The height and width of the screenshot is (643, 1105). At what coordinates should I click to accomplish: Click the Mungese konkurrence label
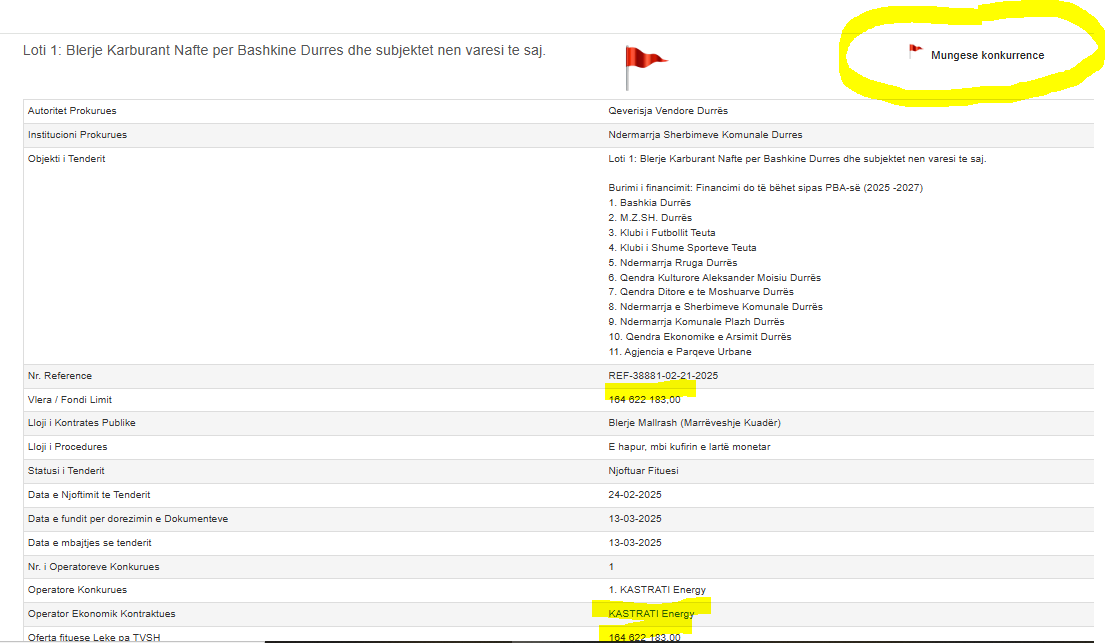click(987, 55)
